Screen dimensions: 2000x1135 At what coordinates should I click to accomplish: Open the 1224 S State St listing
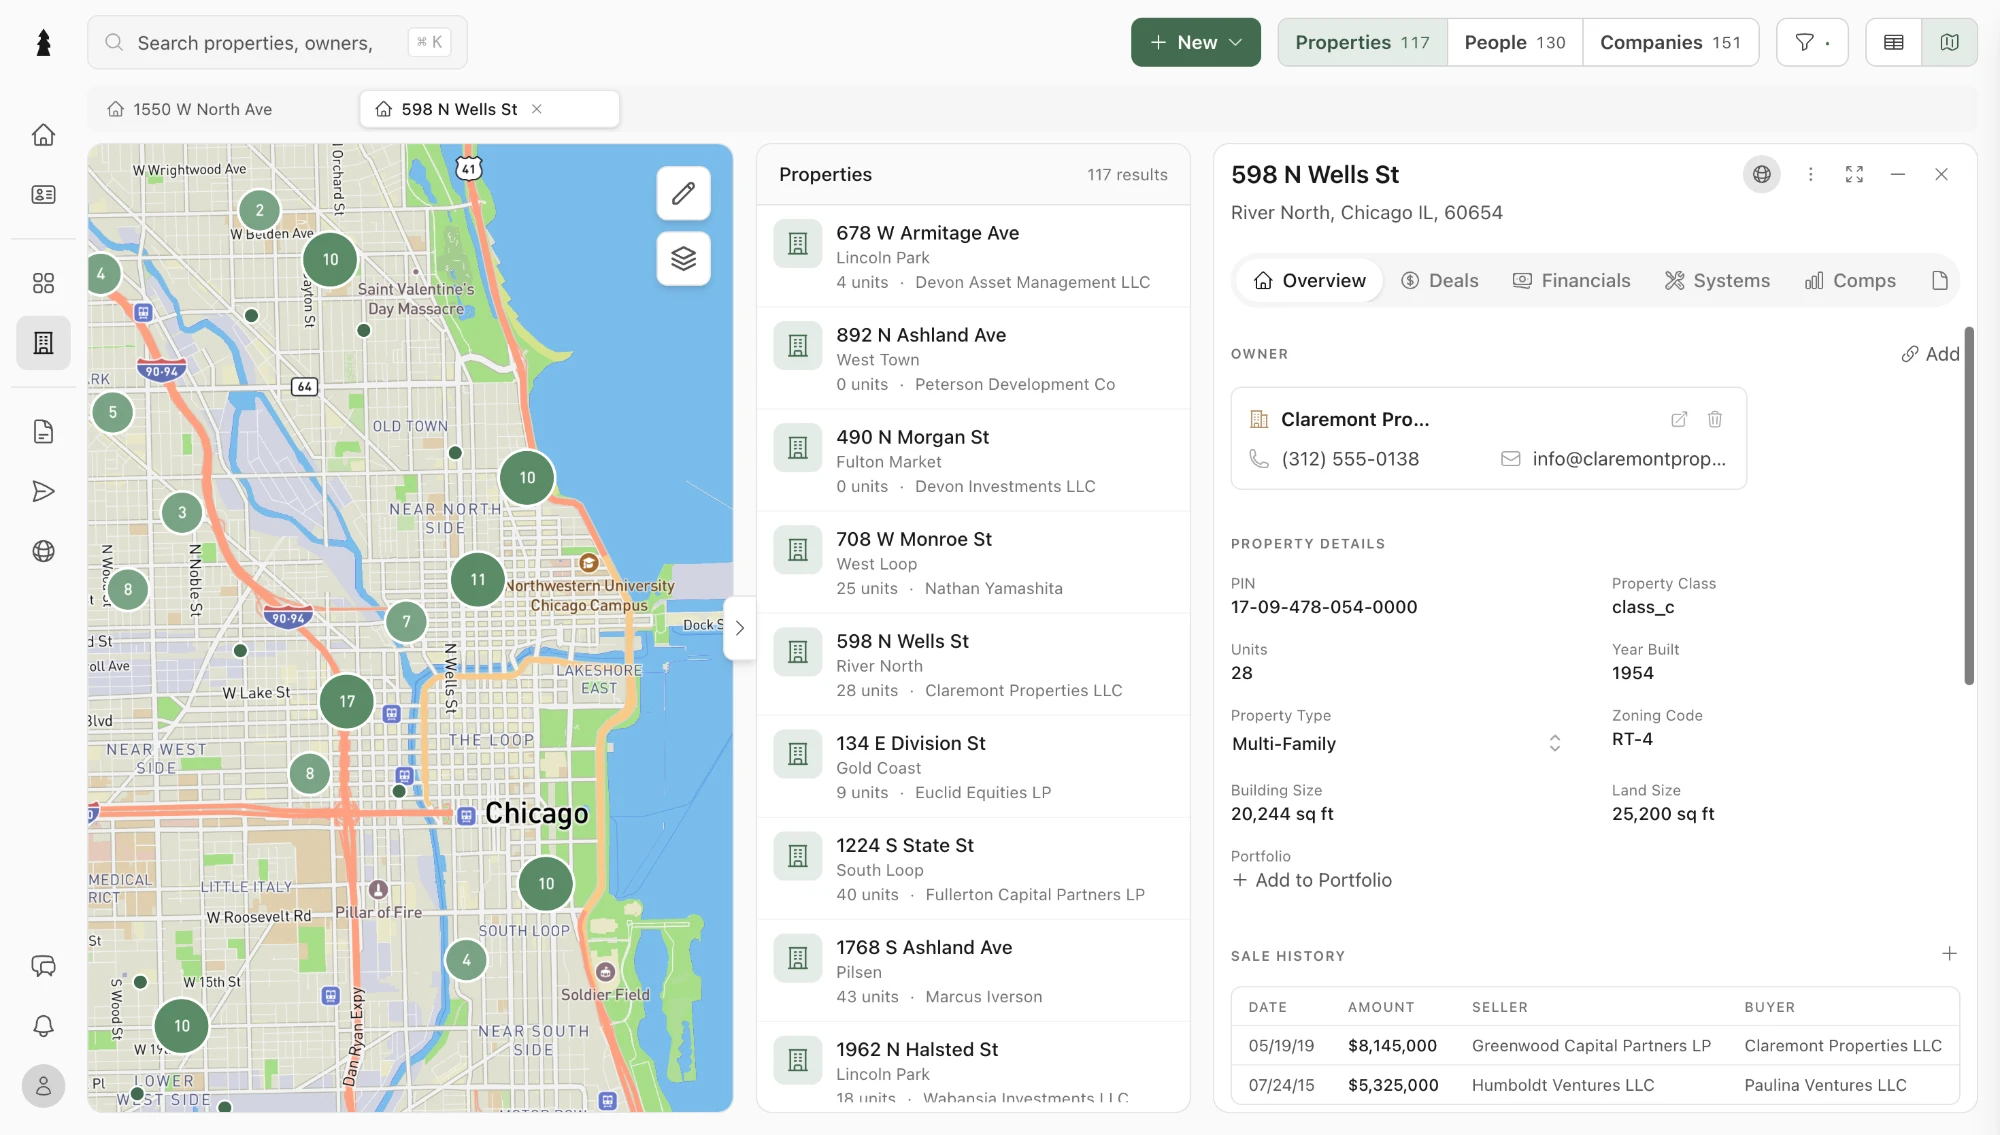(973, 869)
